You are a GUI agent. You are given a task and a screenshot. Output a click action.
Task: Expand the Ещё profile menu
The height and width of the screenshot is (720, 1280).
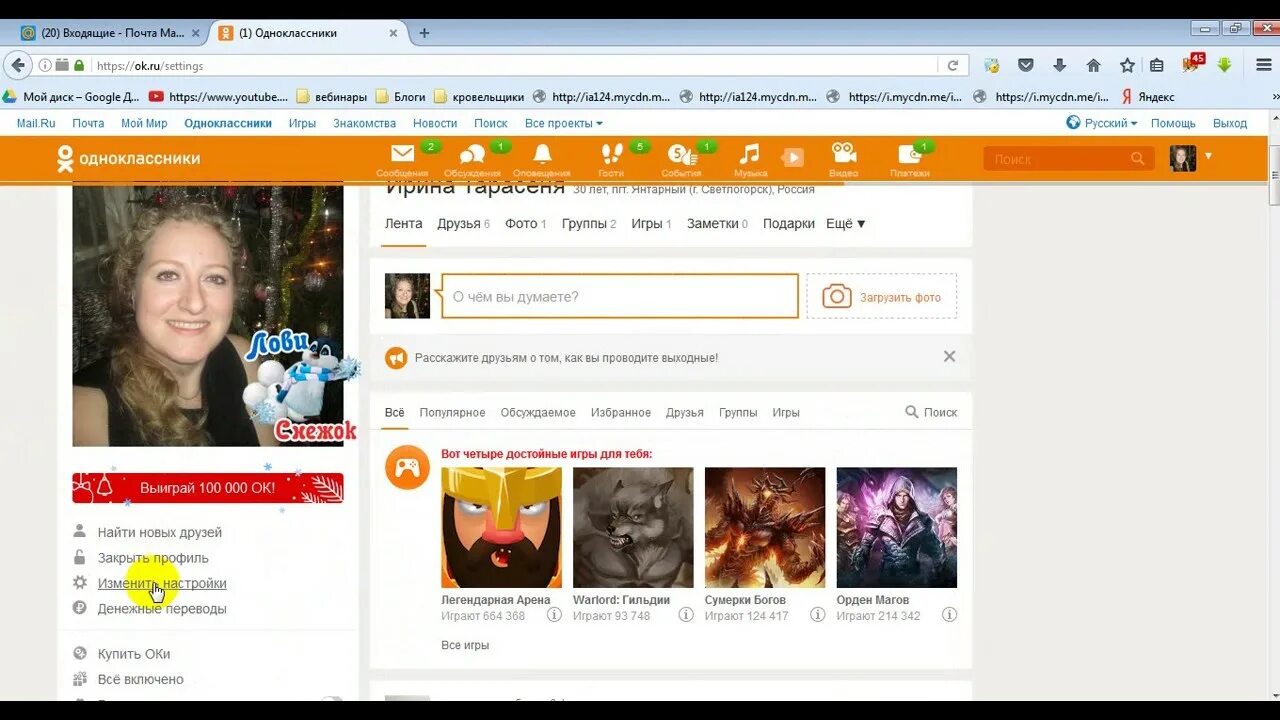point(845,224)
